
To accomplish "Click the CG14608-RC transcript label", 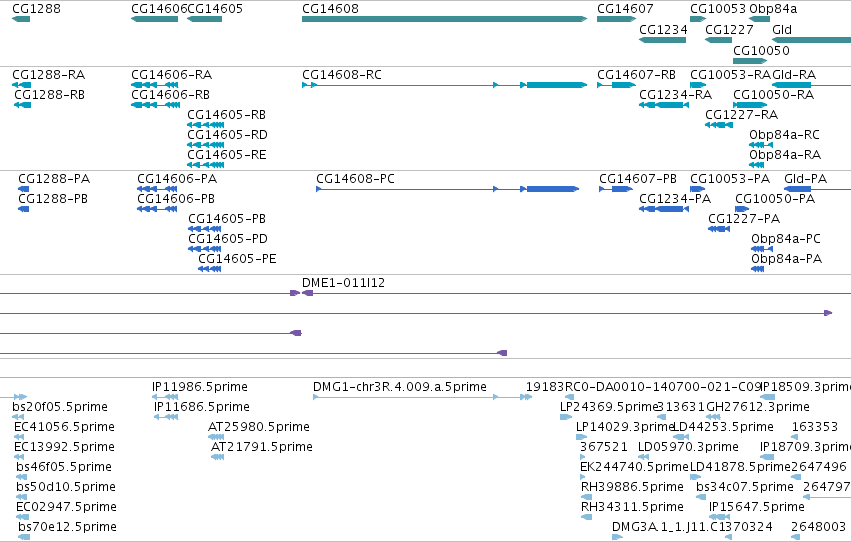I will [x=342, y=75].
